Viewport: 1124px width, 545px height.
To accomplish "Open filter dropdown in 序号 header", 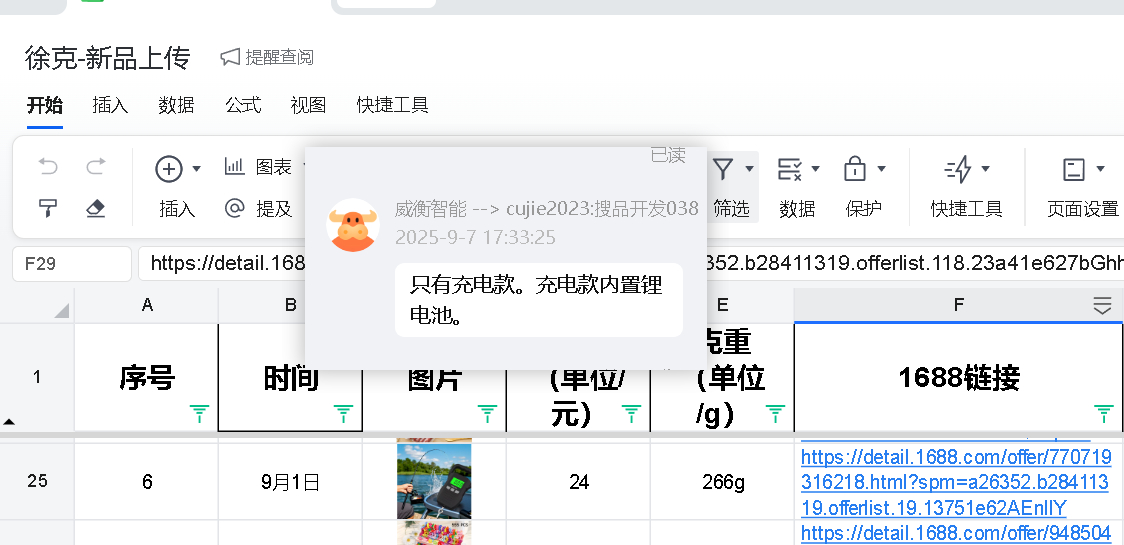I will pos(199,412).
